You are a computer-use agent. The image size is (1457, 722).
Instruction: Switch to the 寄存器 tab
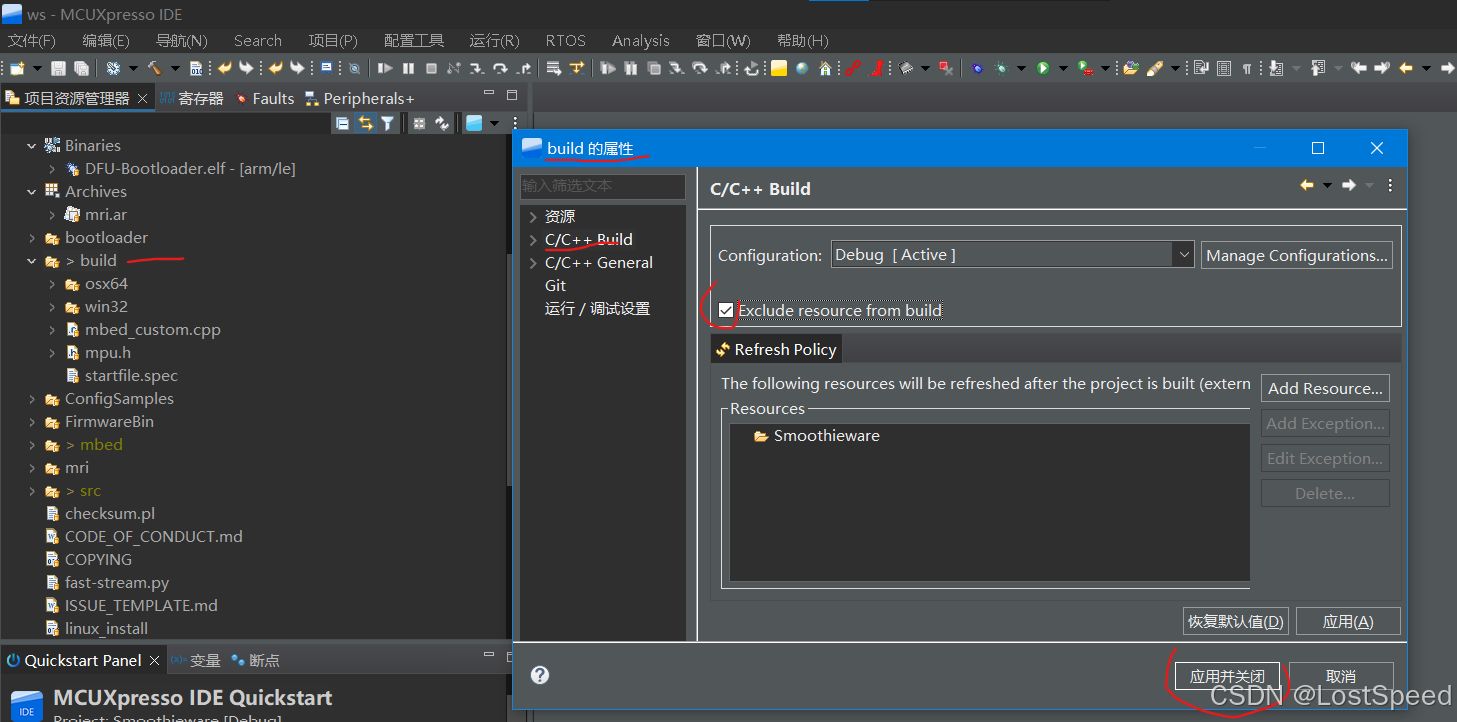(192, 98)
